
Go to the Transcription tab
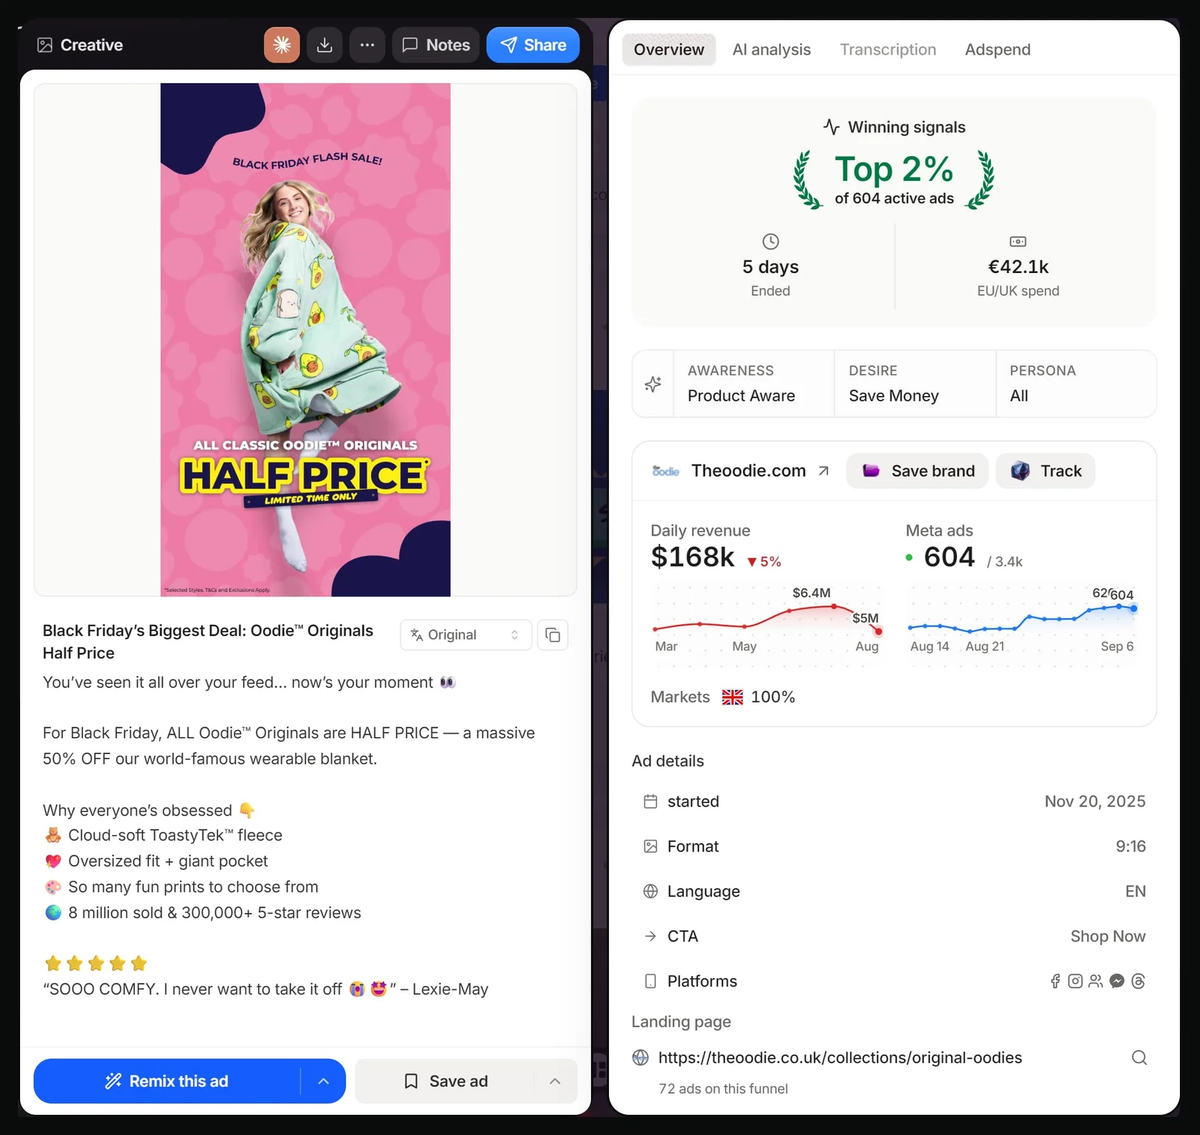coord(888,50)
